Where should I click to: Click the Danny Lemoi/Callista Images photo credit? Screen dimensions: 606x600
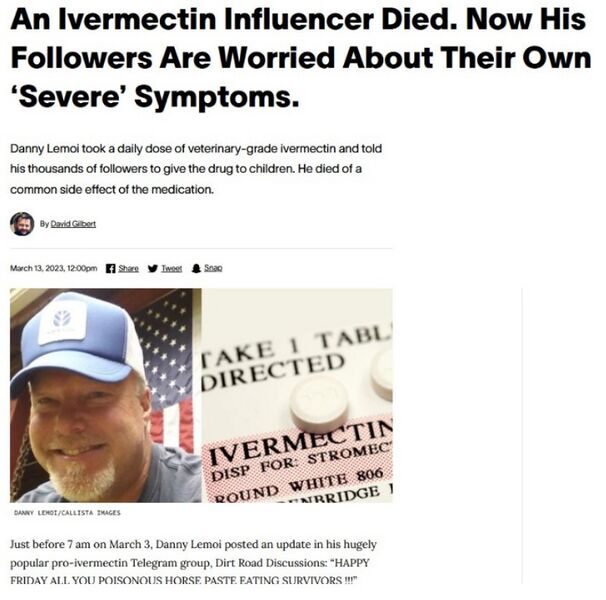click(x=67, y=512)
